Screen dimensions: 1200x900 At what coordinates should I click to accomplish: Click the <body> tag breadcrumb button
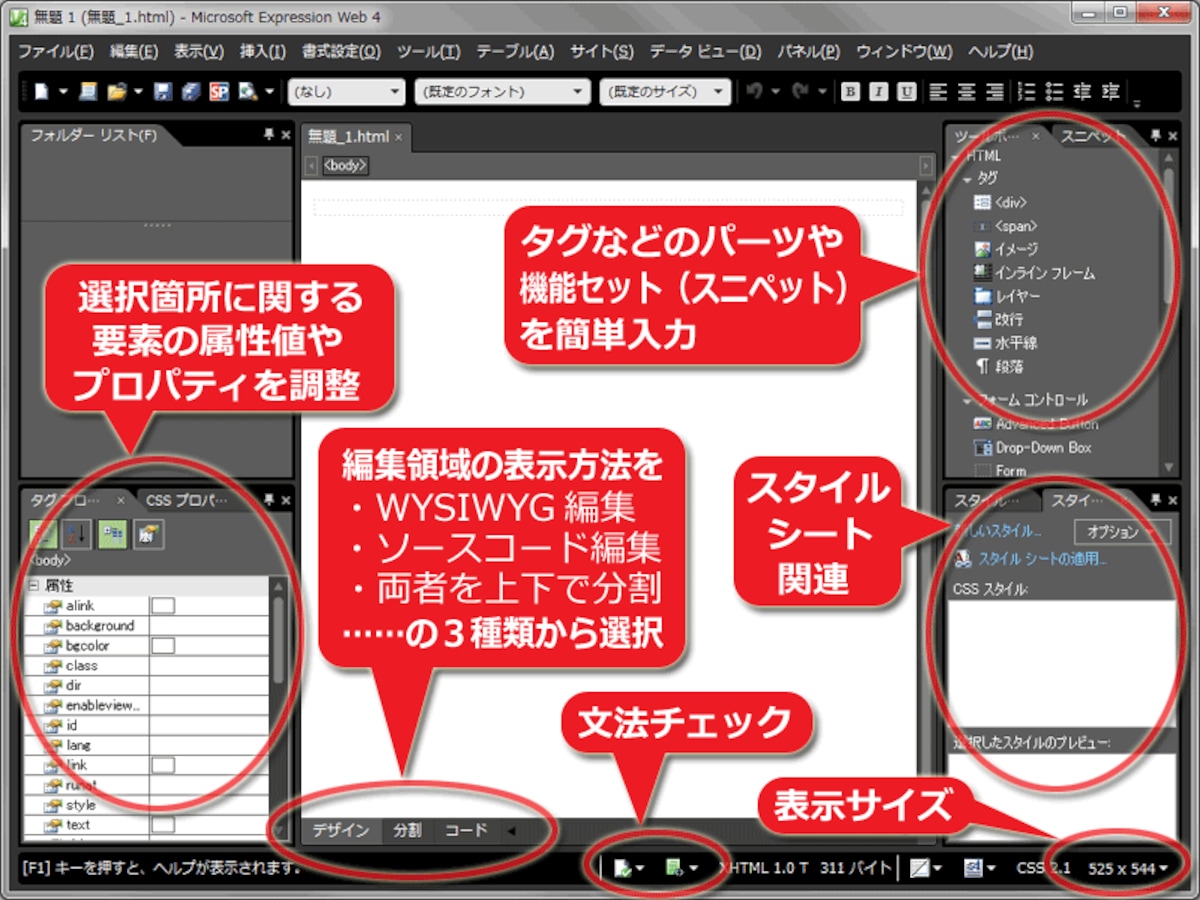(345, 166)
